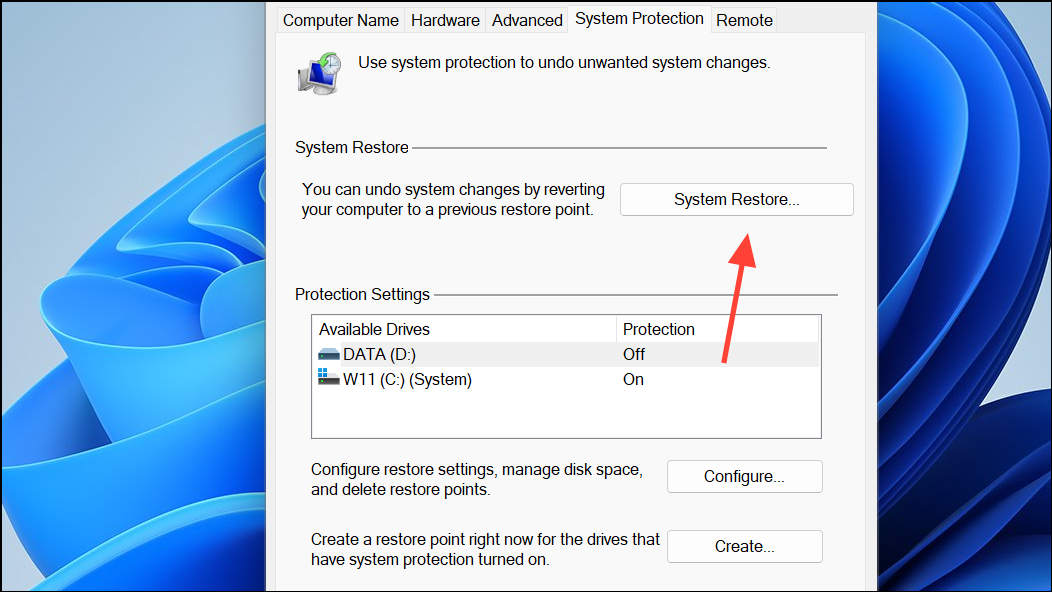Screen dimensions: 1052x592
Task: Select W11 (C:) (System) row
Action: (566, 379)
